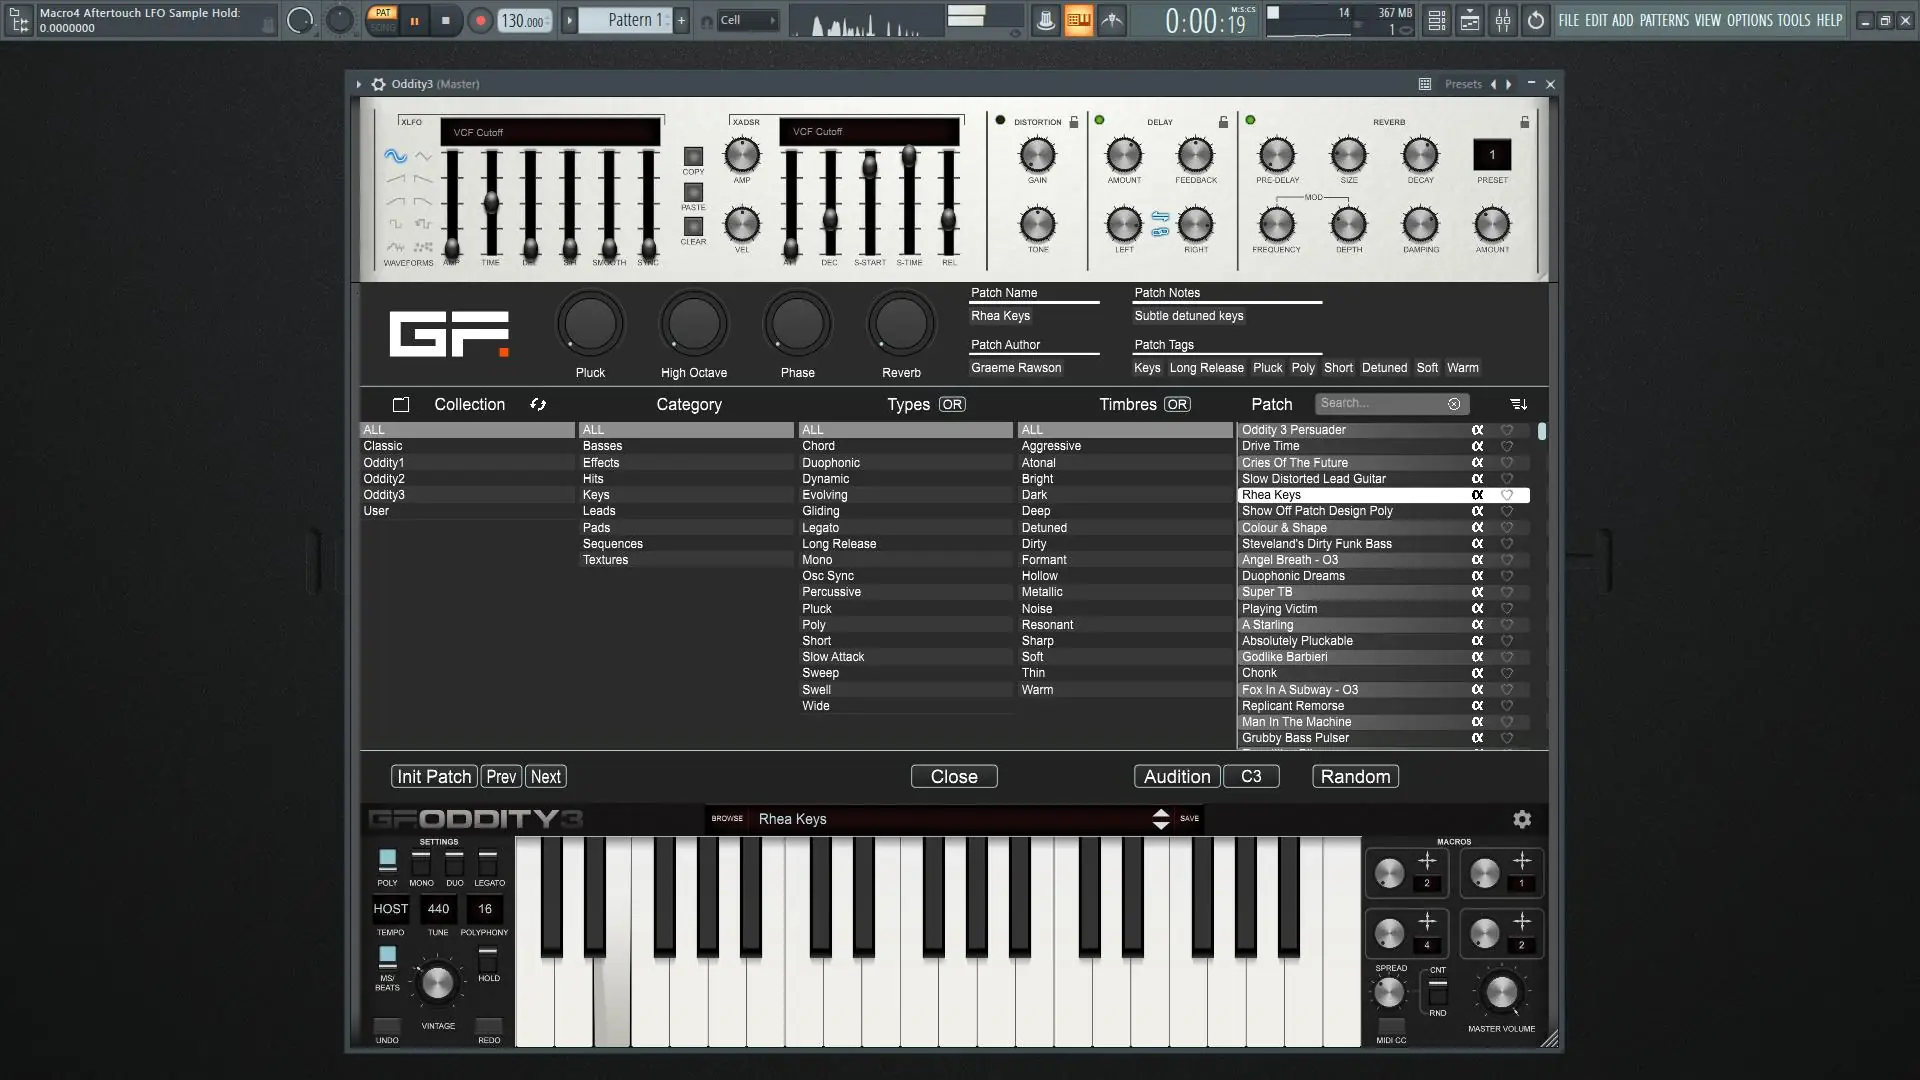Open plugin settings gear icon
This screenshot has width=1920, height=1080.
click(x=1522, y=819)
